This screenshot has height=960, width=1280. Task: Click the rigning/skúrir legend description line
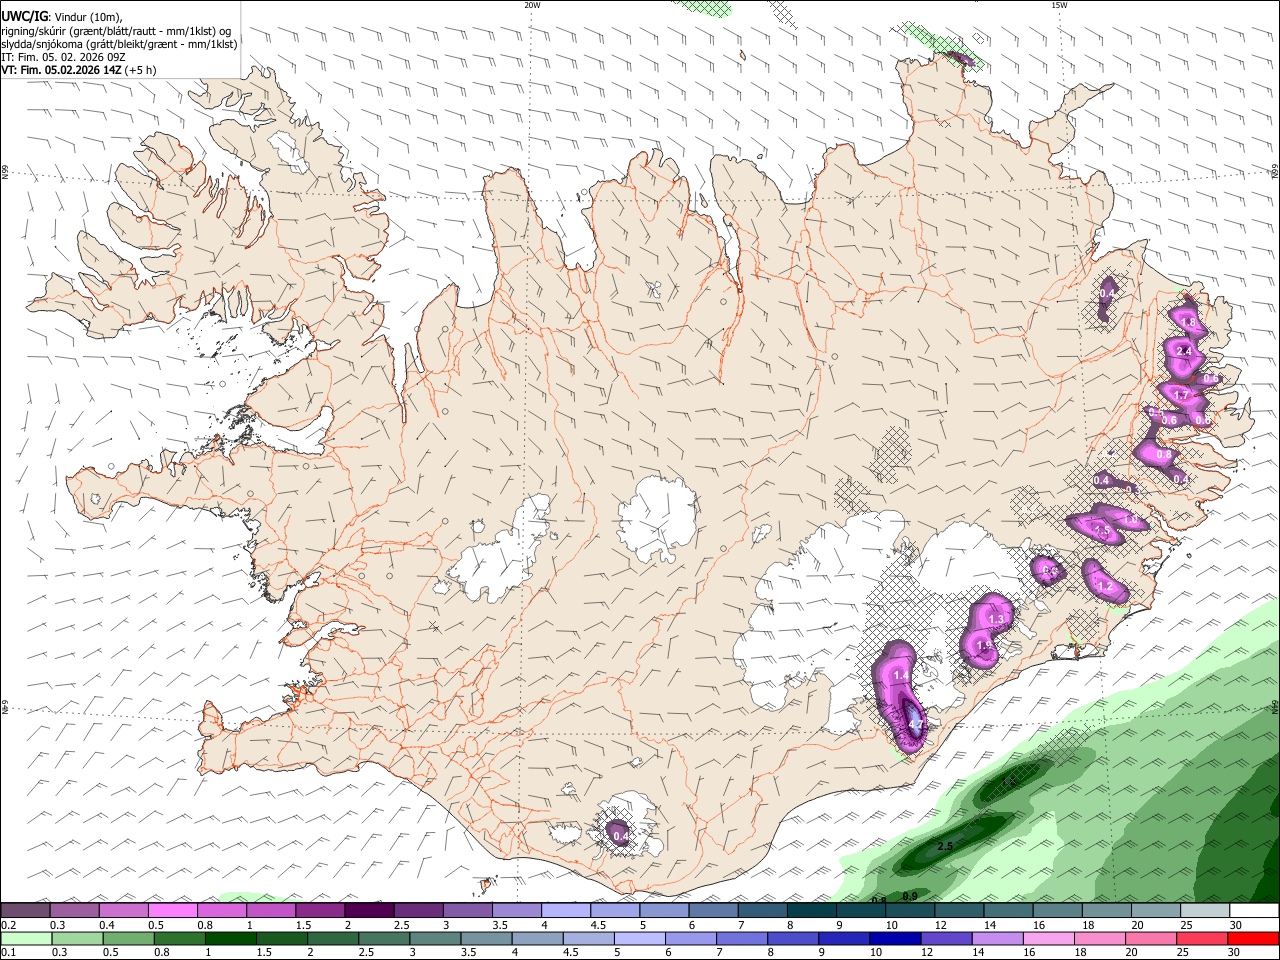tap(115, 29)
